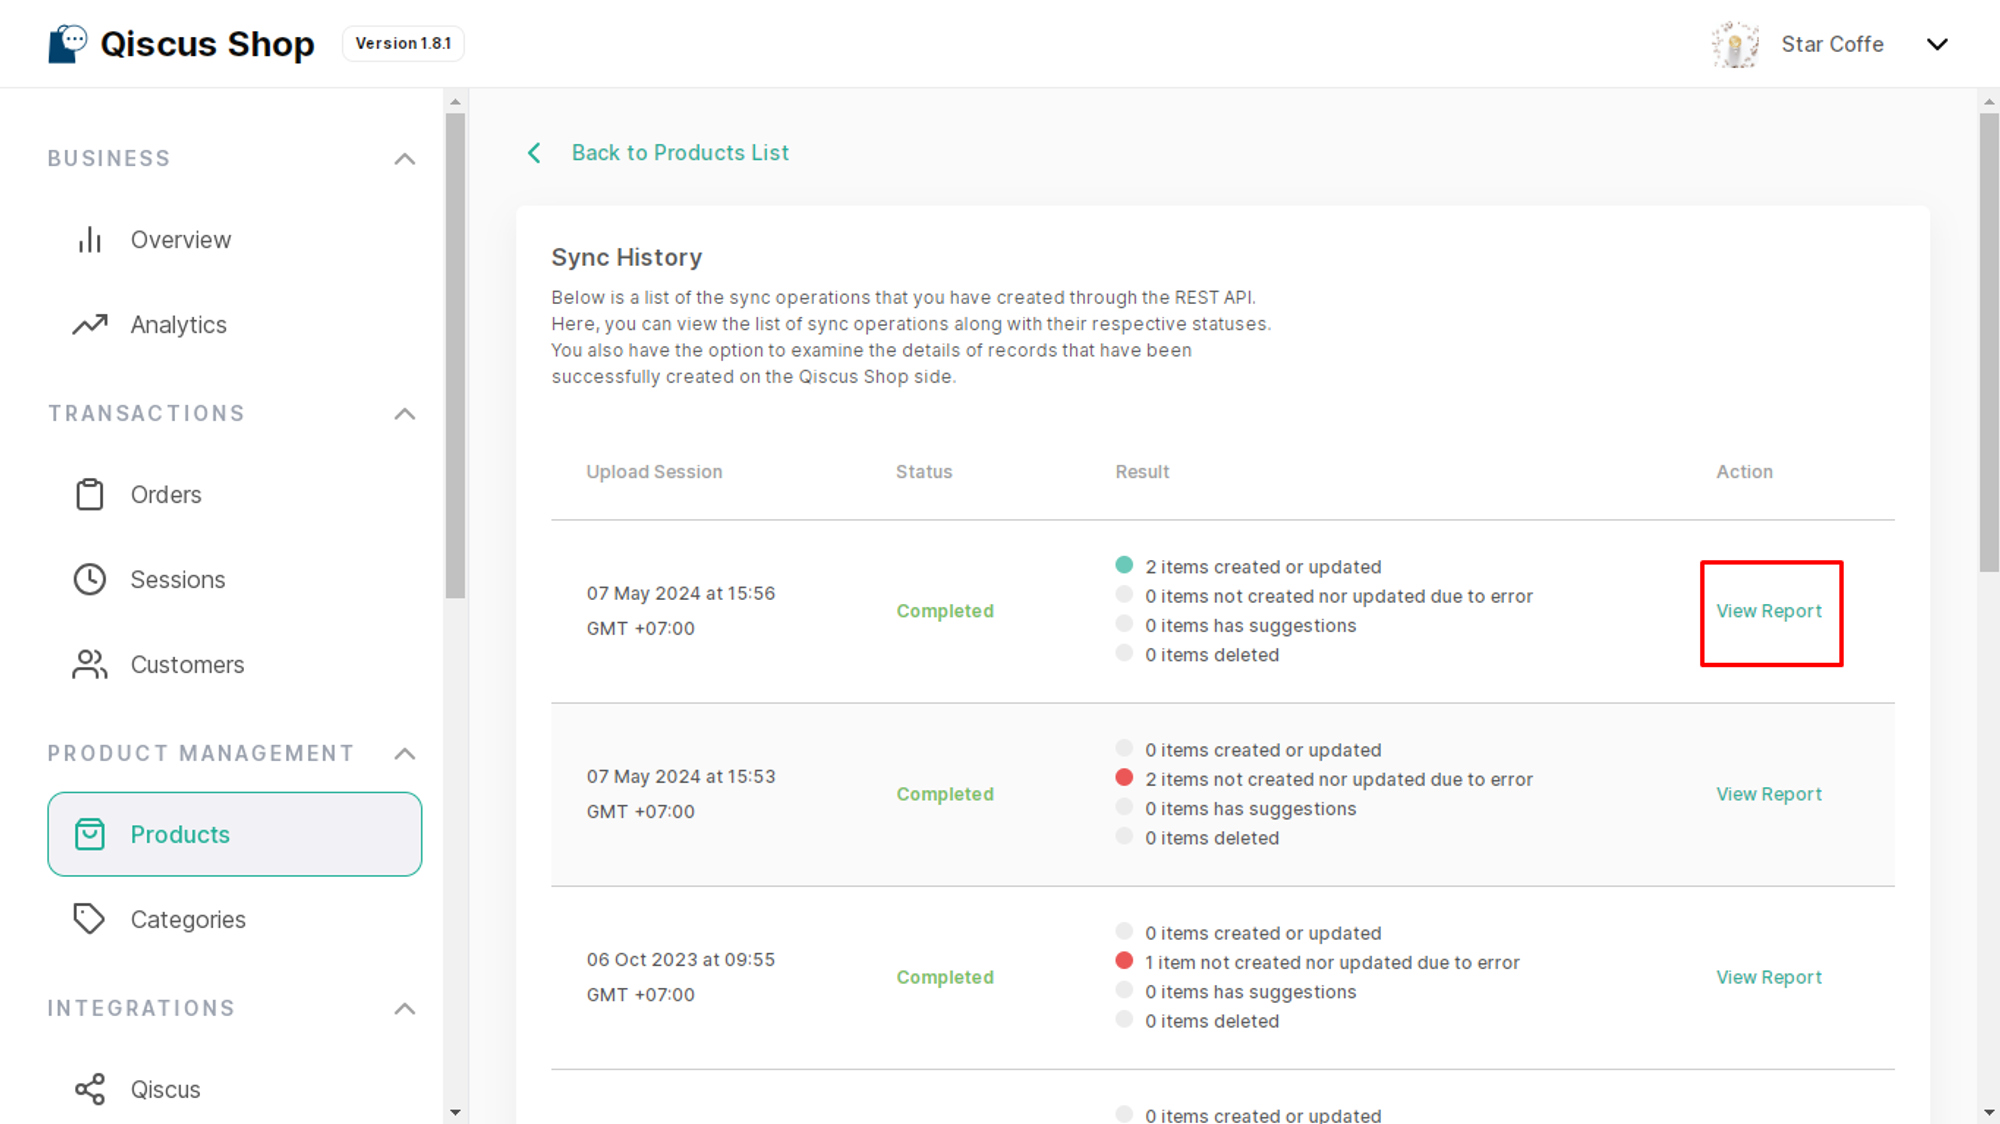Click the Star Coffe profile avatar
This screenshot has width=2000, height=1124.
point(1735,44)
